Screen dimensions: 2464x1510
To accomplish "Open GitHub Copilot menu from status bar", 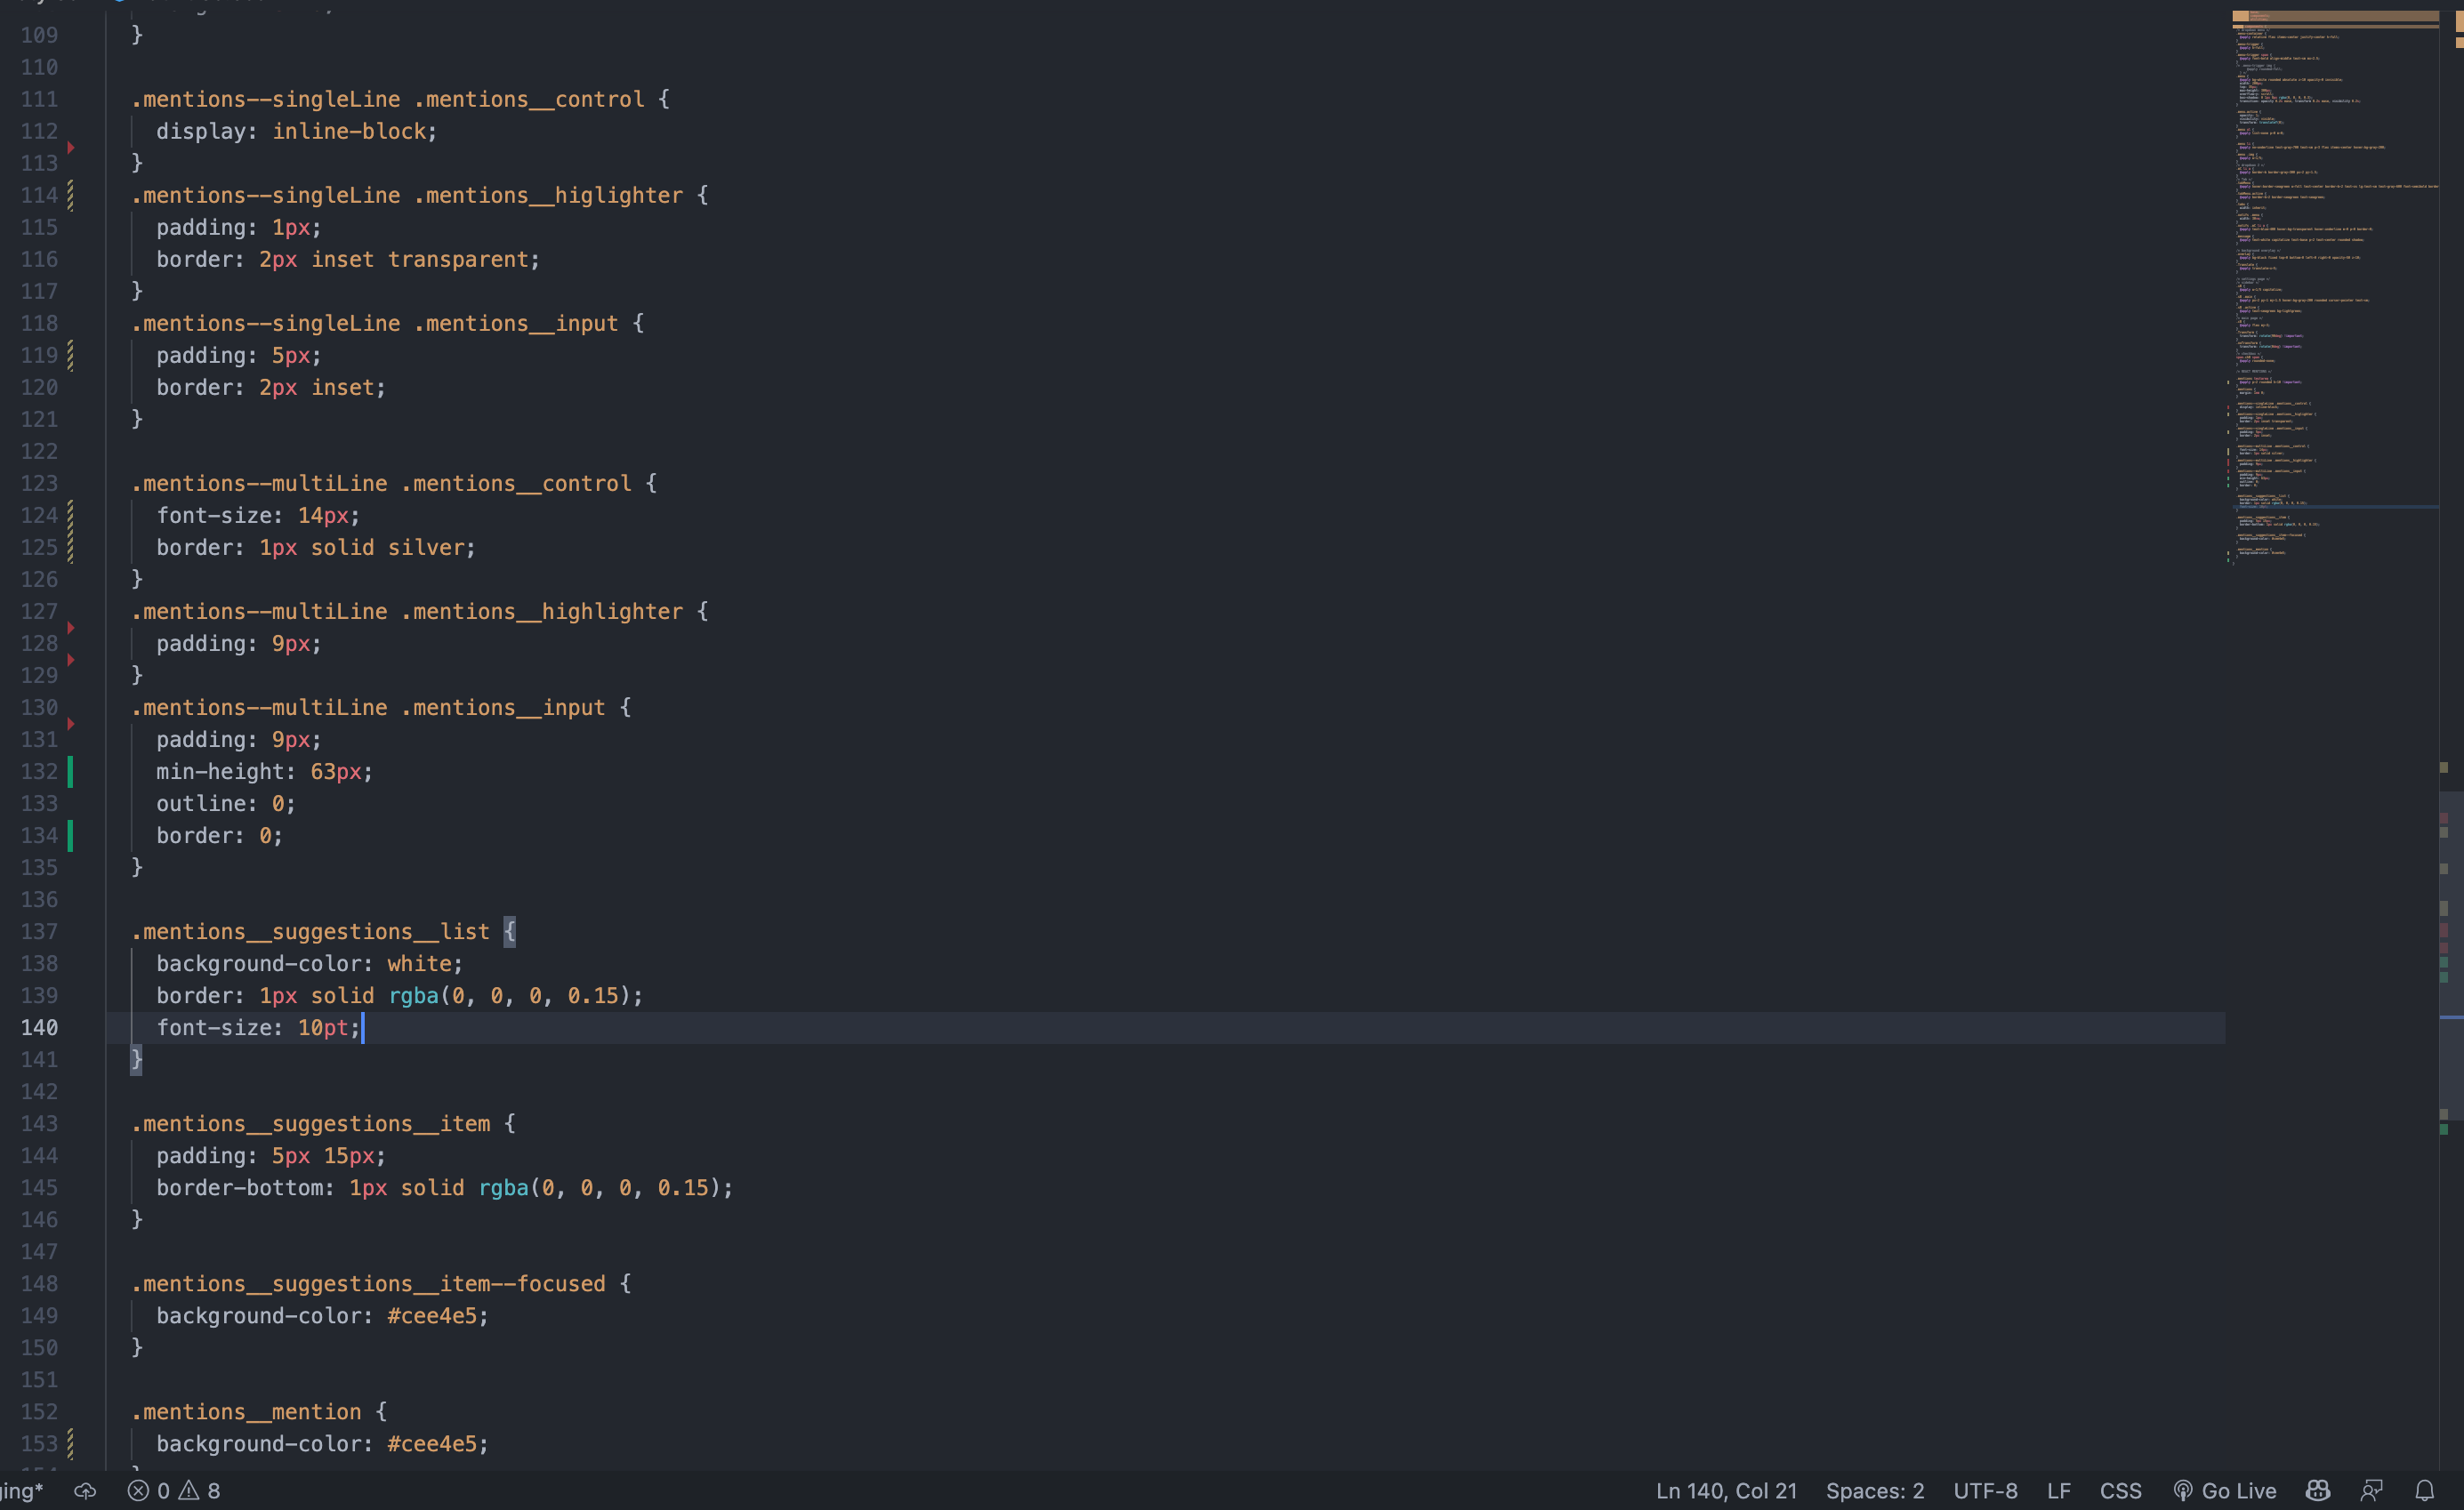I will tap(2318, 1490).
